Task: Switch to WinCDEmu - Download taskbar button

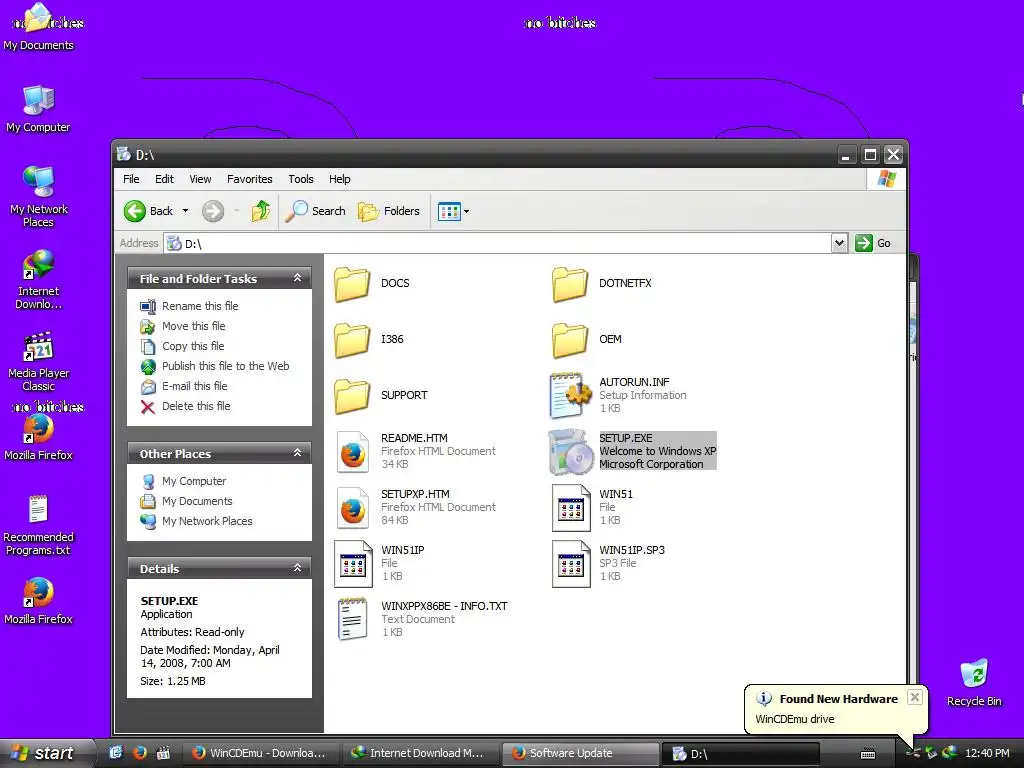Action: coord(260,753)
